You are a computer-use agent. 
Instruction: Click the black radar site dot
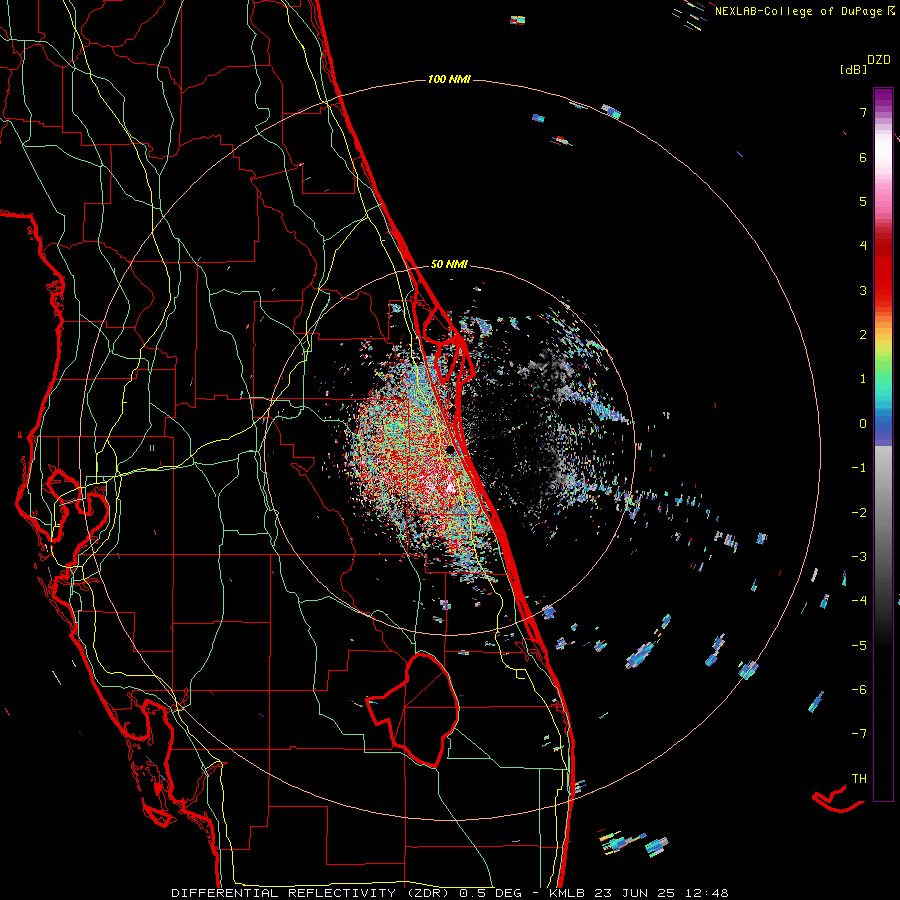tap(451, 450)
